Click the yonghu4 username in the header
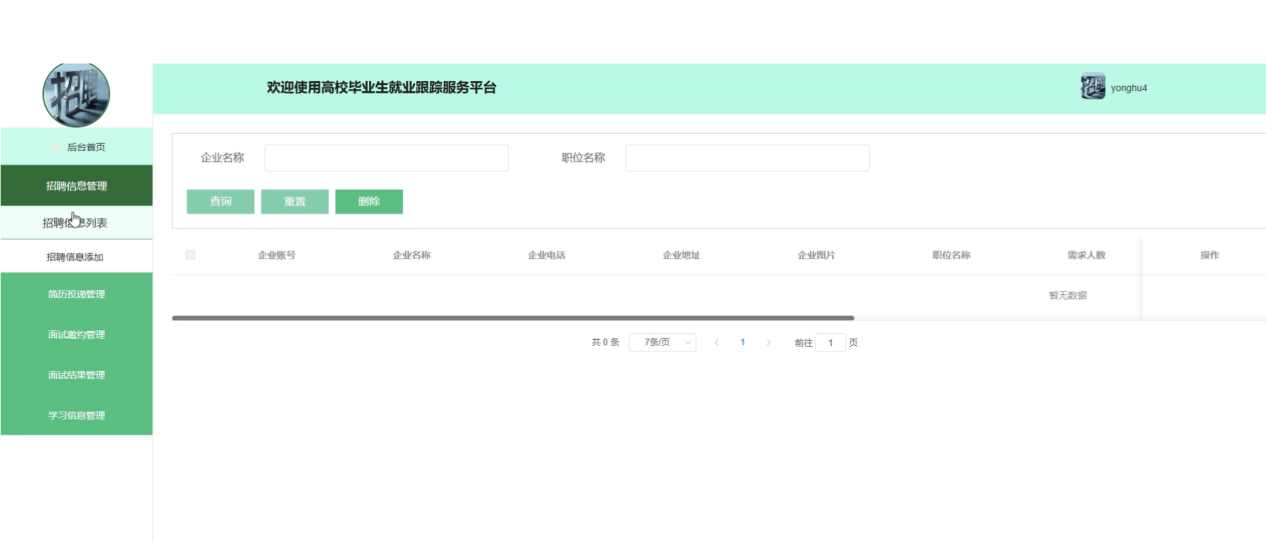 (x=1129, y=88)
